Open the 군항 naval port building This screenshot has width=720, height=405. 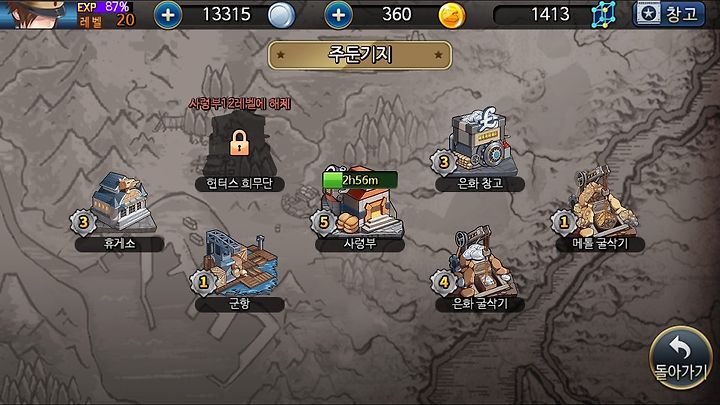tap(241, 263)
